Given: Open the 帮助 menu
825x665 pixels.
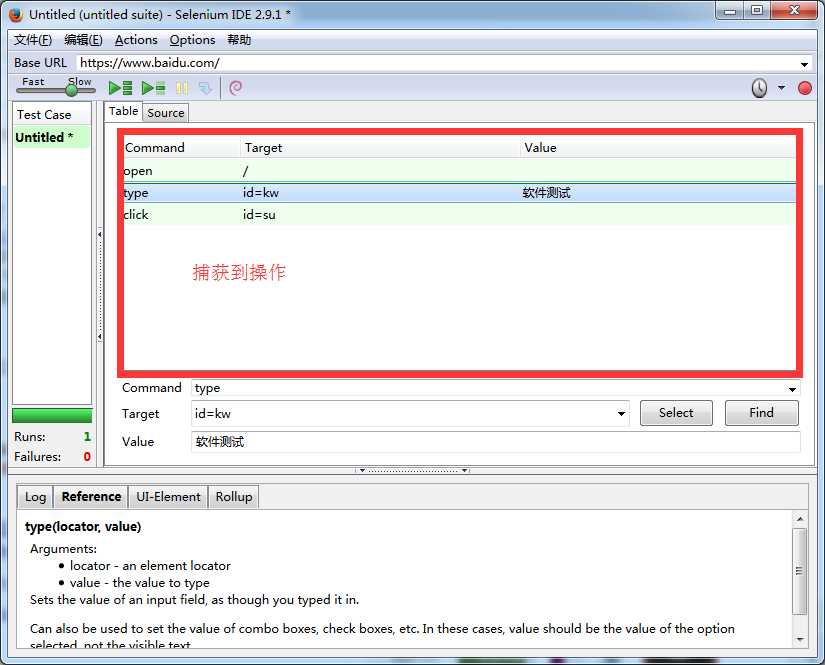Looking at the screenshot, I should point(239,40).
